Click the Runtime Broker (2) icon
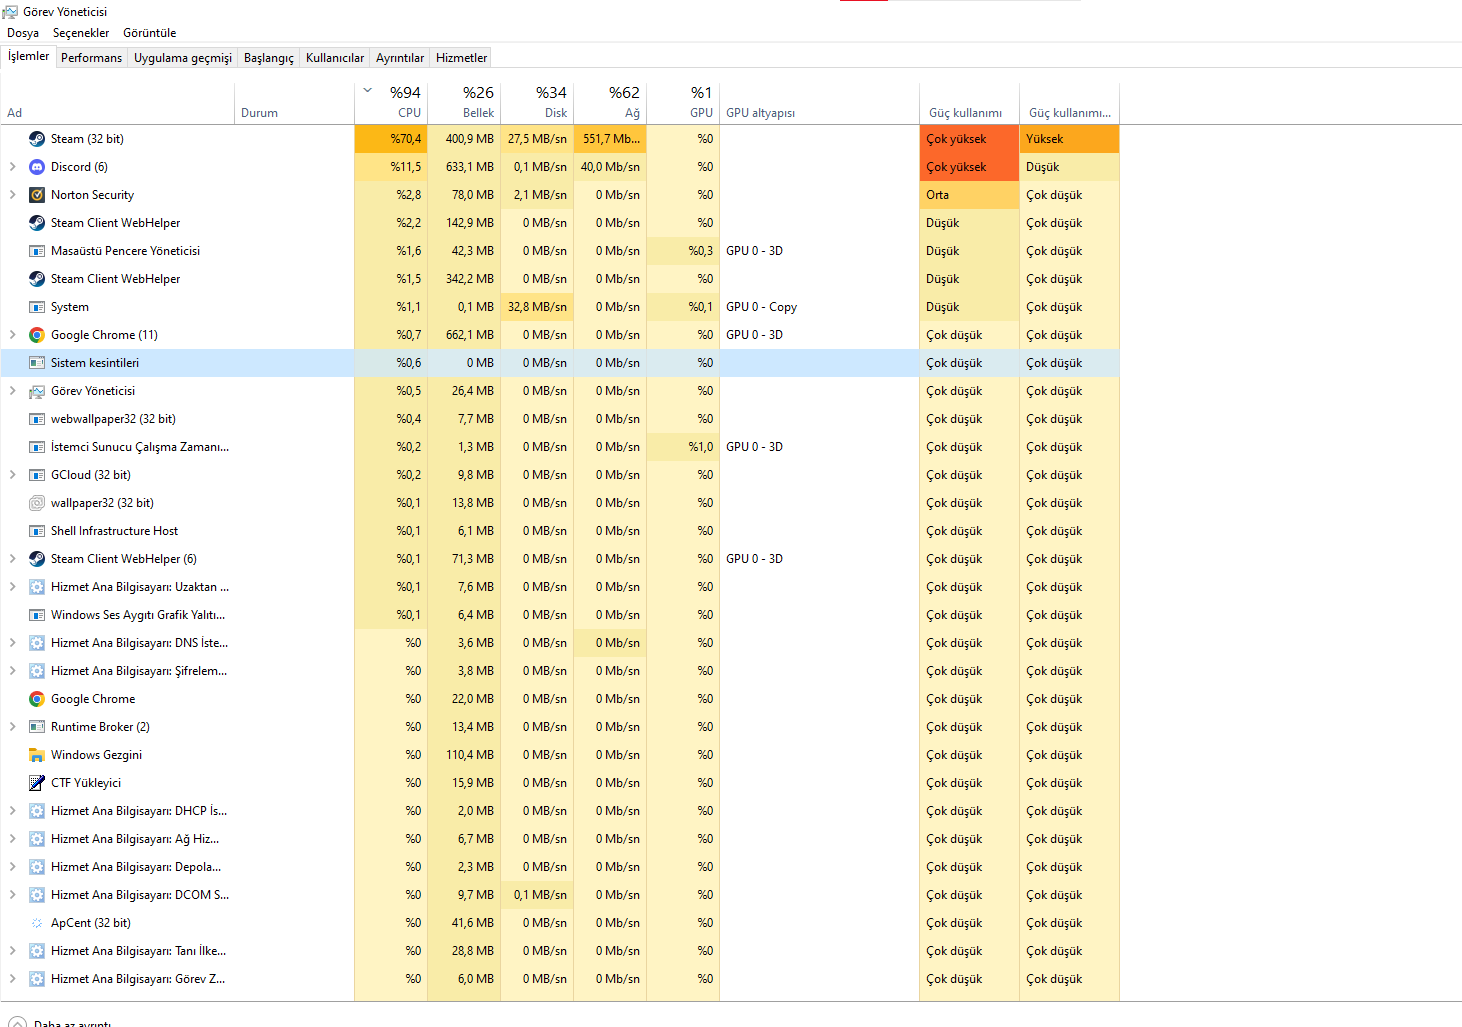 click(37, 727)
